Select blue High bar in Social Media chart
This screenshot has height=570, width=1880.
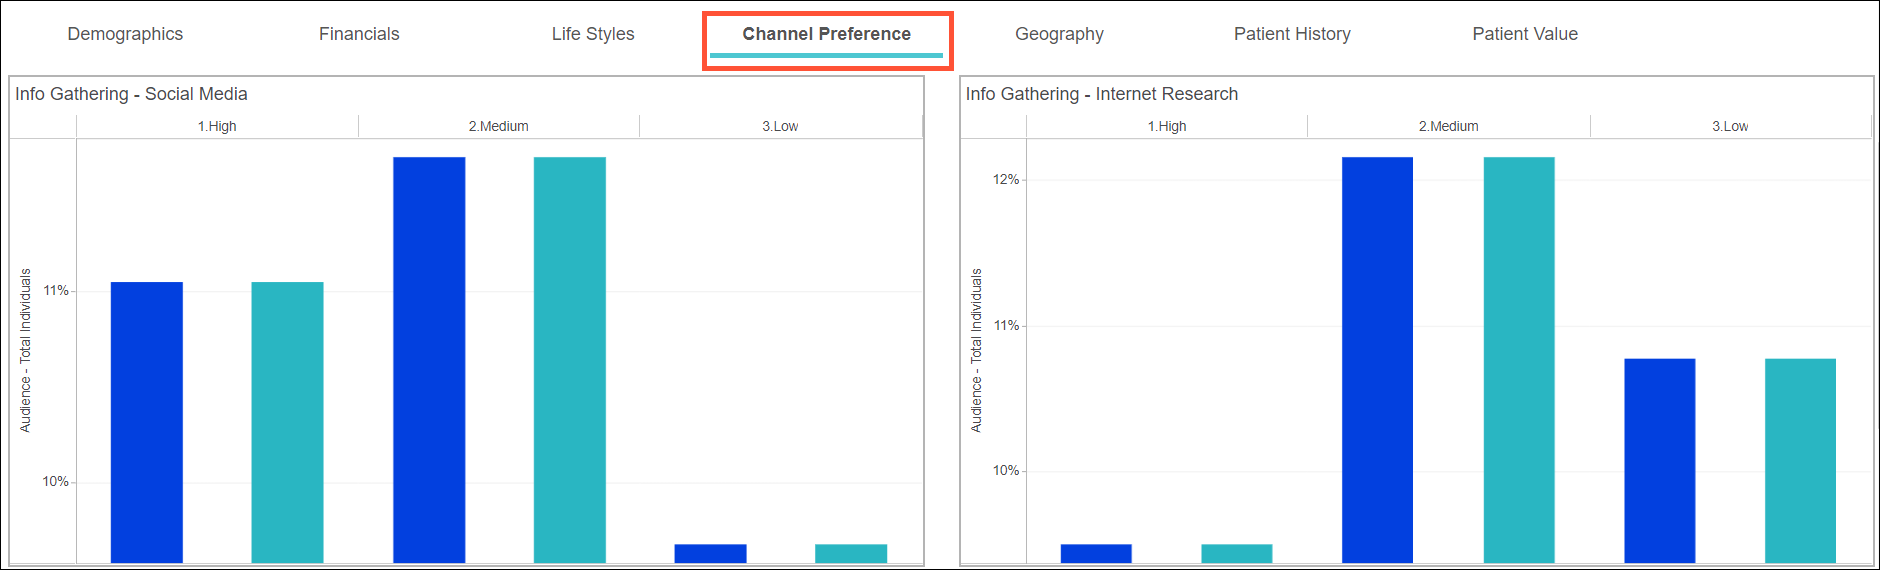pyautogui.click(x=147, y=422)
